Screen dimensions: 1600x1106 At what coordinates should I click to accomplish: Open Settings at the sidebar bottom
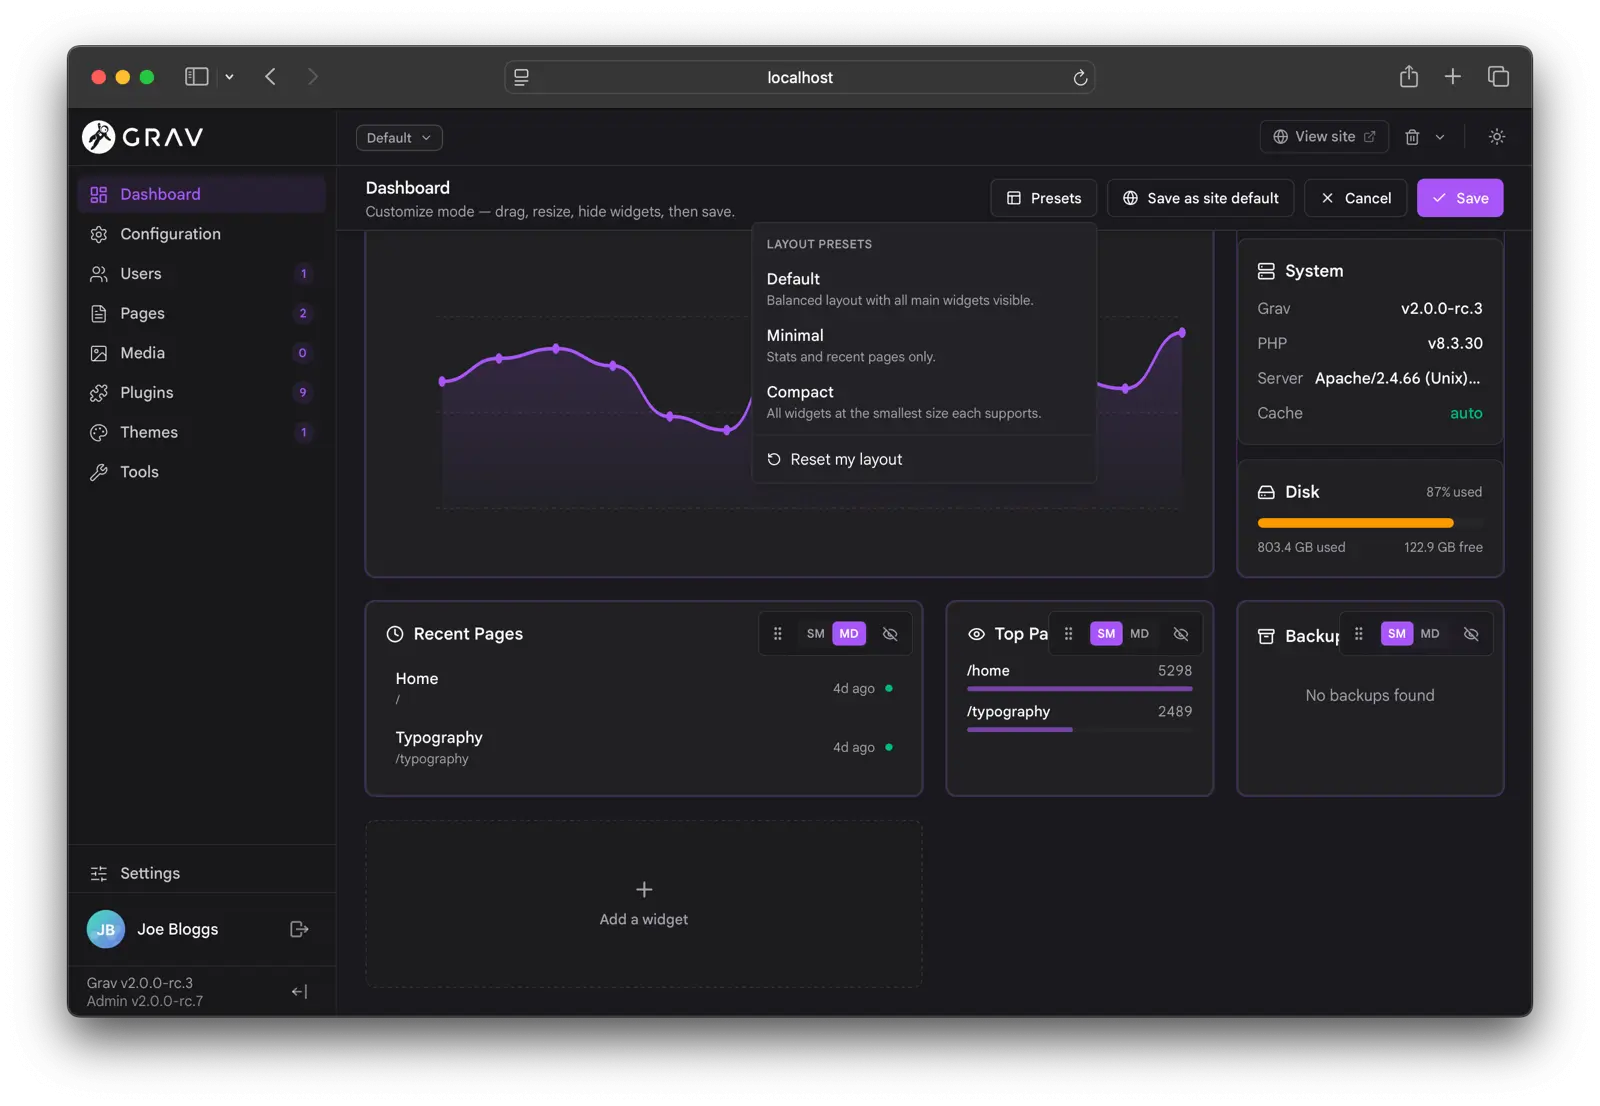201,873
